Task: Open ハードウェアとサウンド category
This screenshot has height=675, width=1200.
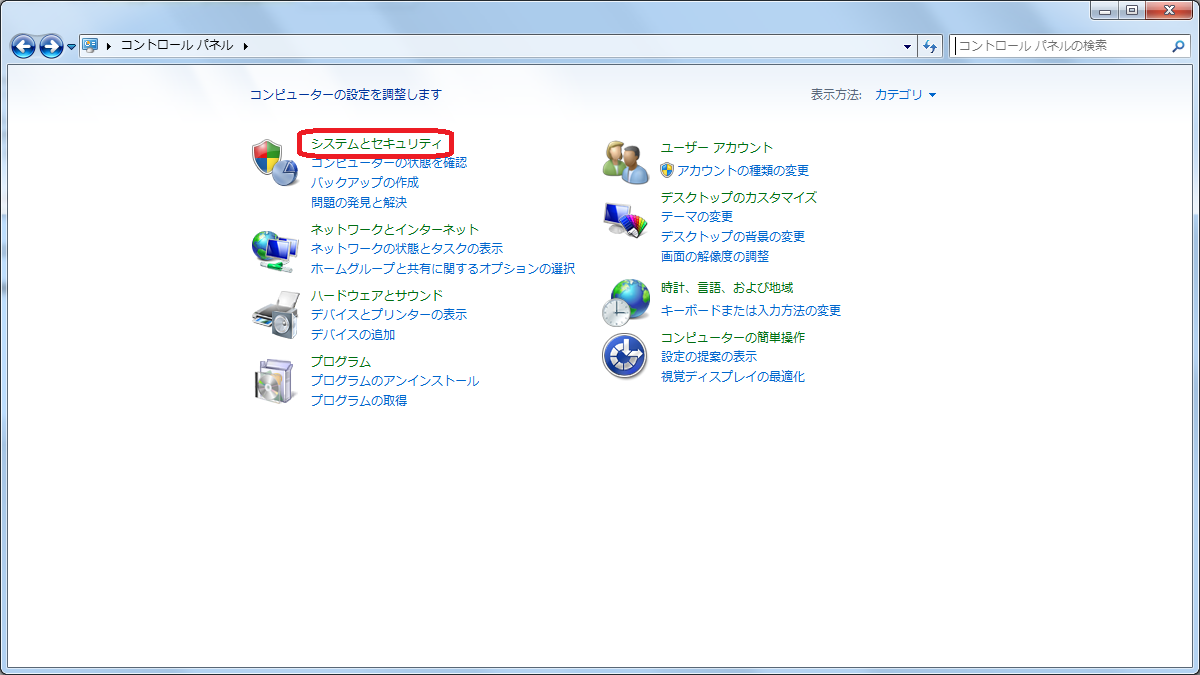Action: pyautogui.click(x=376, y=295)
